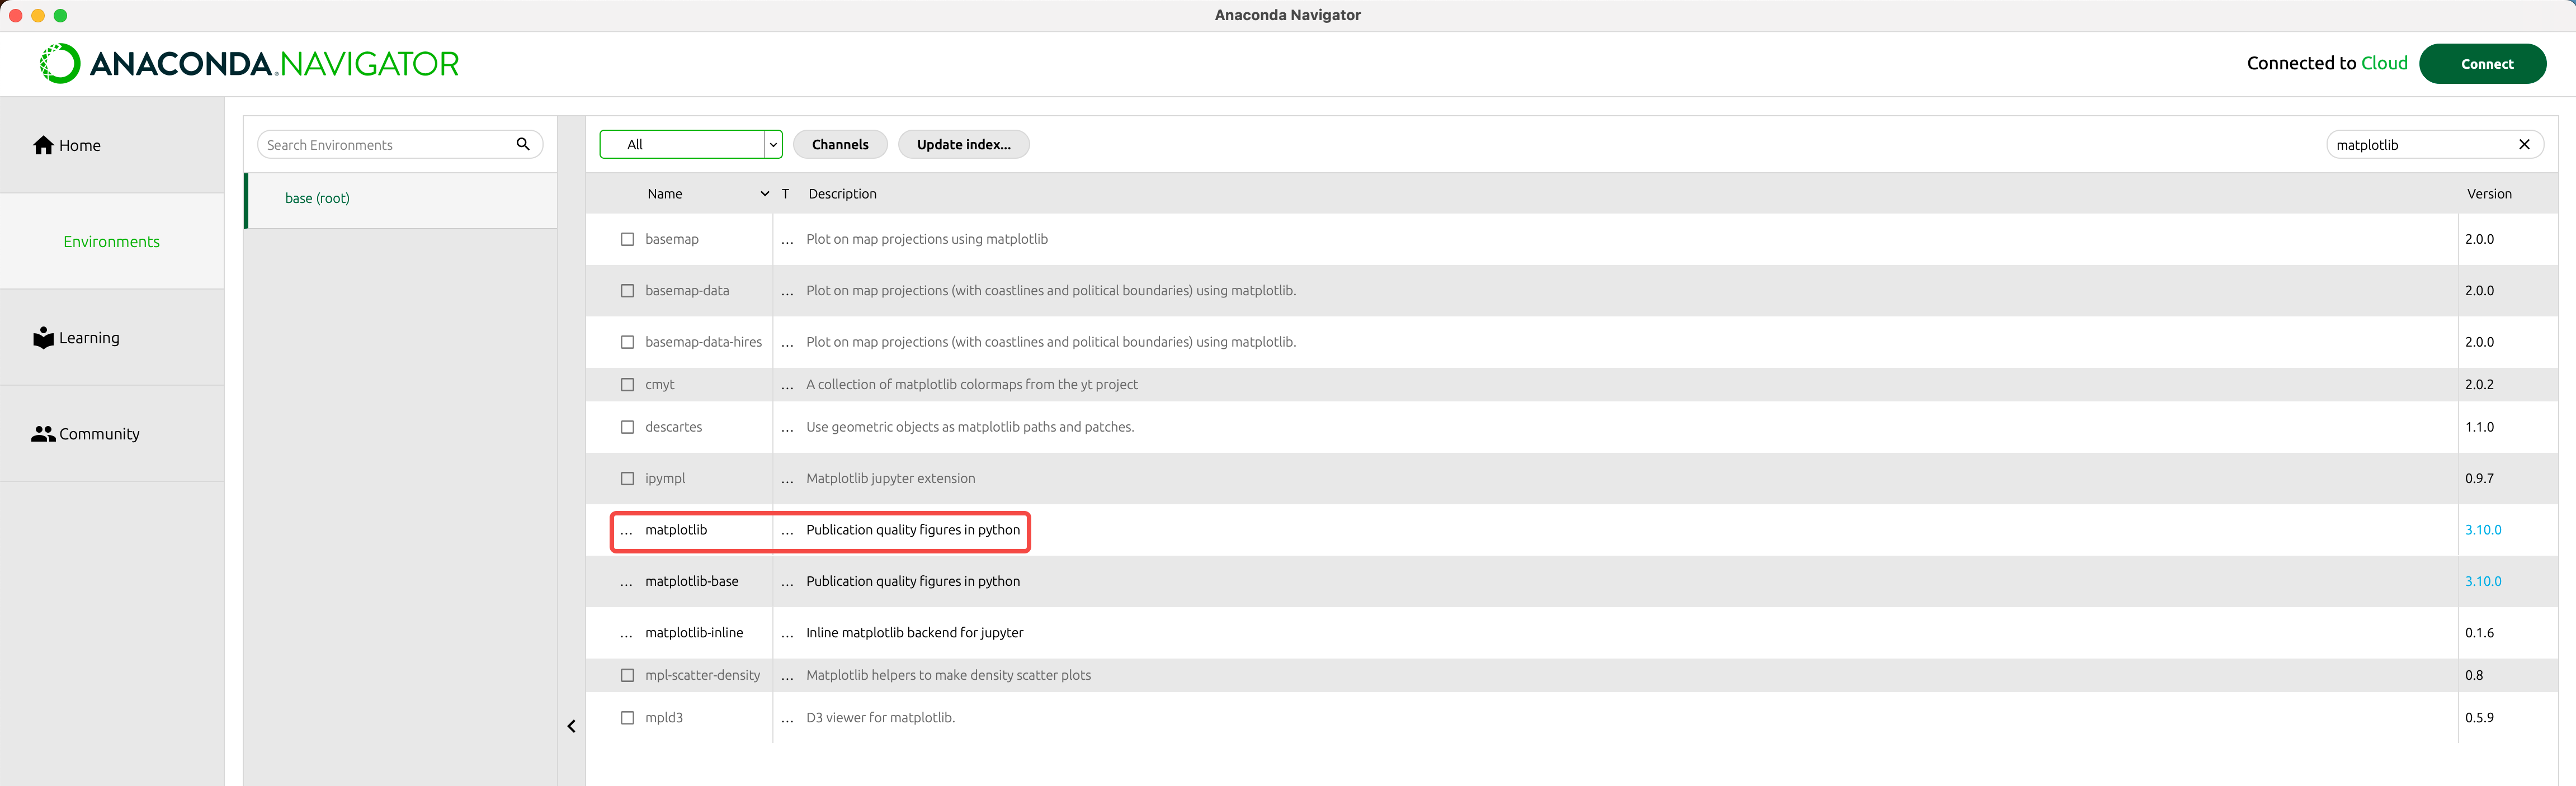The image size is (2576, 786).
Task: Click the Community people icon
Action: [43, 434]
